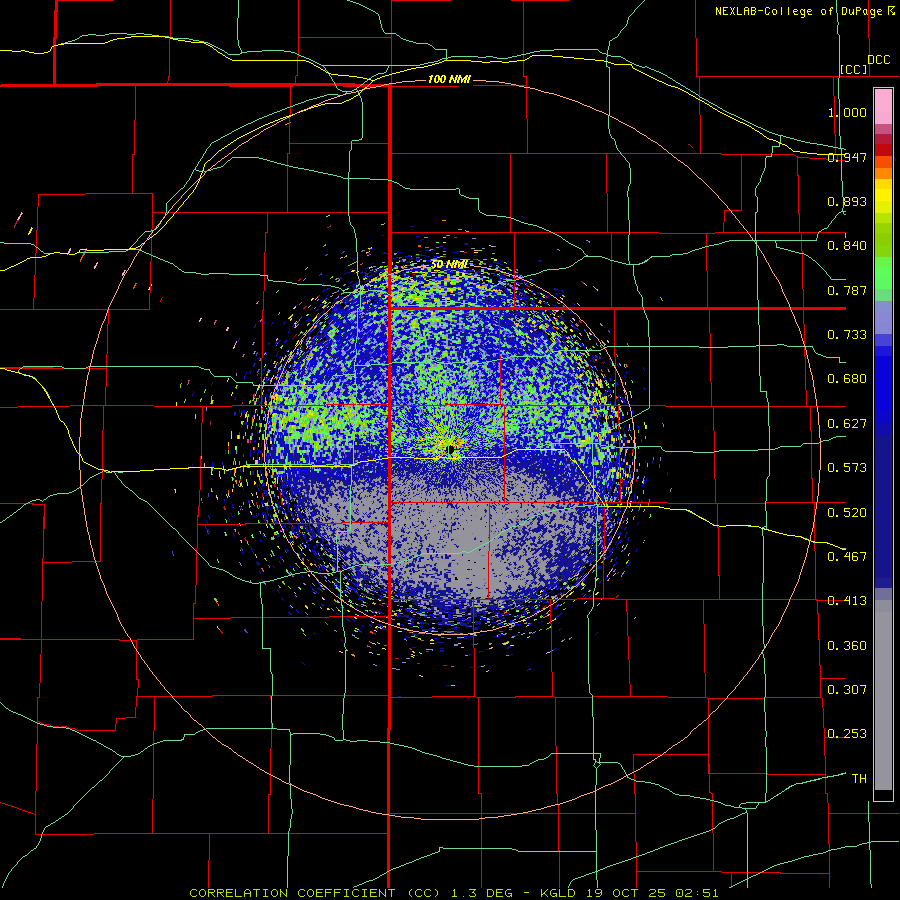Click the TH threshold label
Image resolution: width=900 pixels, height=900 pixels.
coord(859,779)
